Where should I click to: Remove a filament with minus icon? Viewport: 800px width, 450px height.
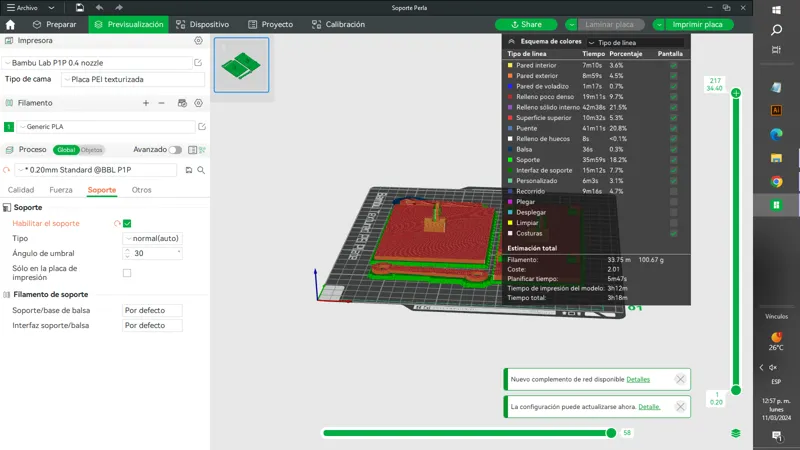coord(161,103)
